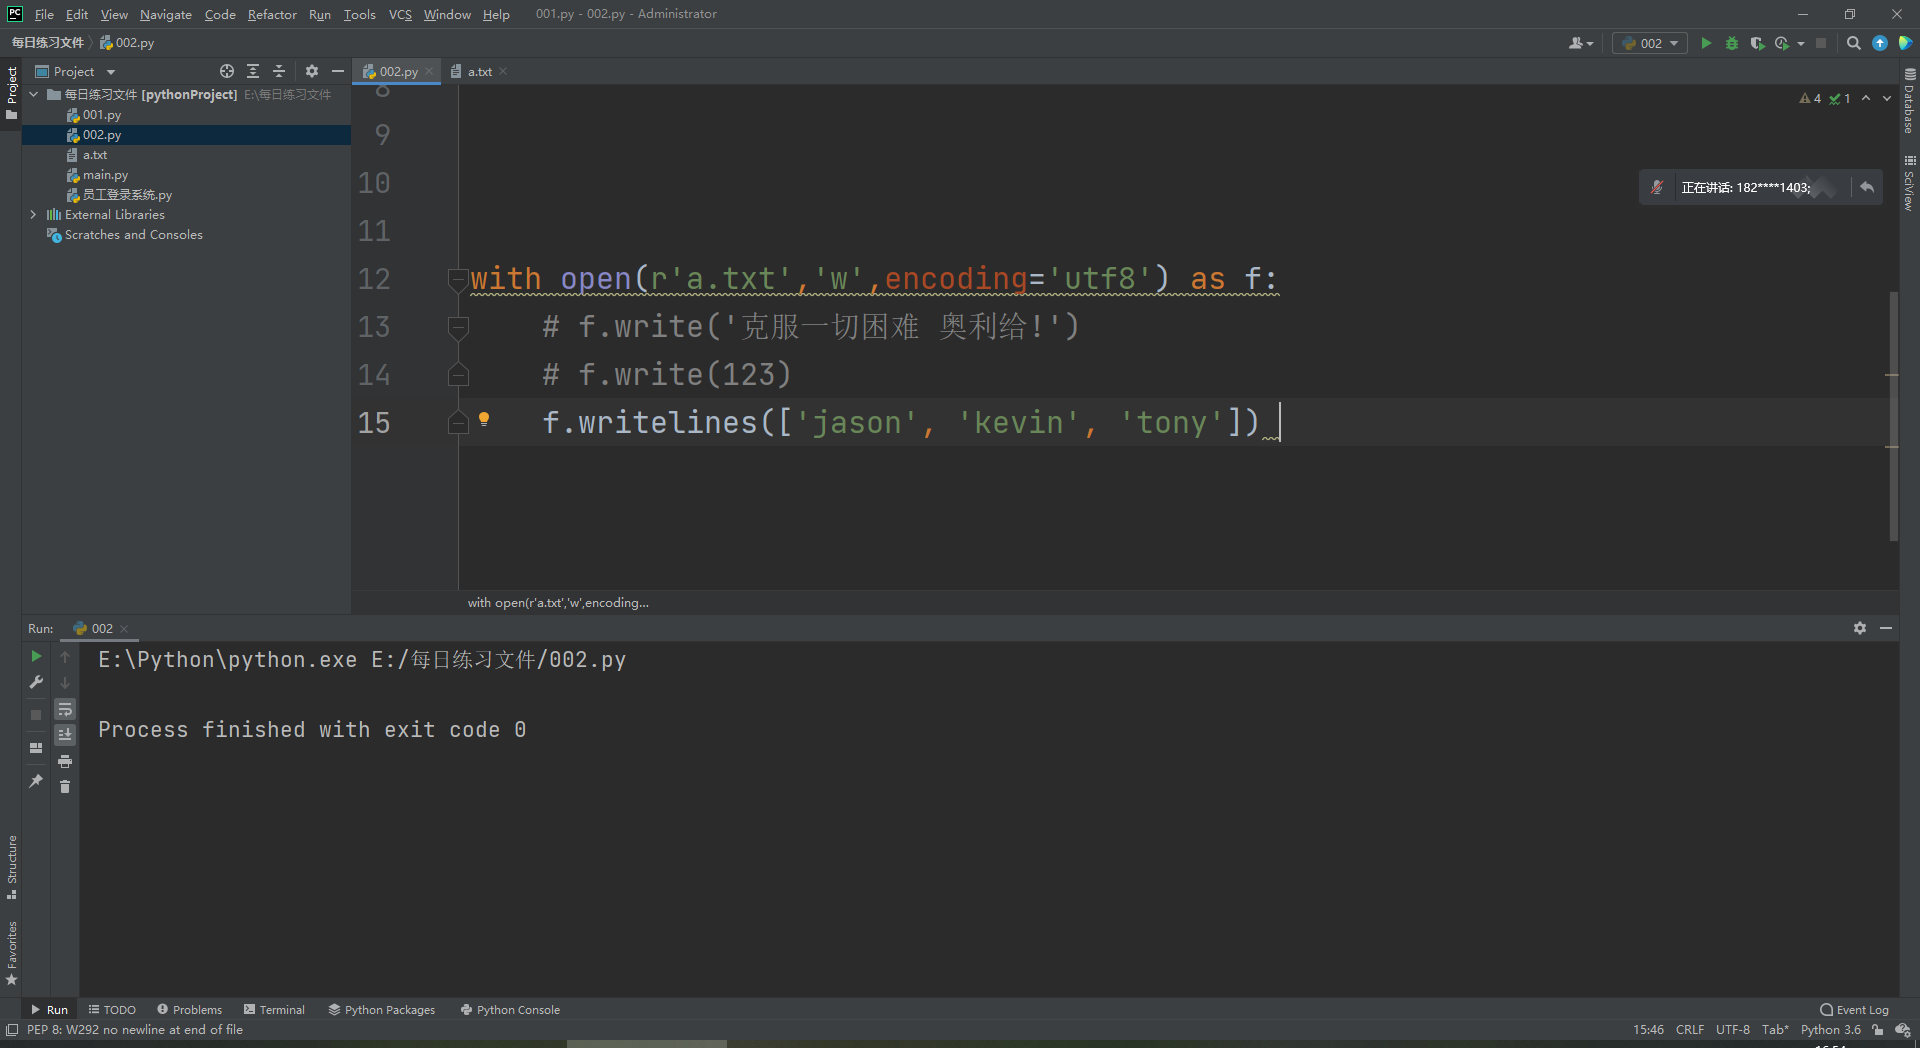Click the IDE notifications icon in status bar
This screenshot has height=1048, width=1920.
1902,1030
